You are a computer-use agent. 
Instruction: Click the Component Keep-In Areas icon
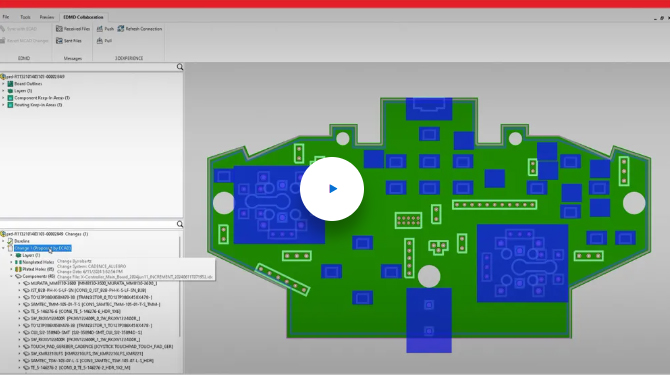10,98
